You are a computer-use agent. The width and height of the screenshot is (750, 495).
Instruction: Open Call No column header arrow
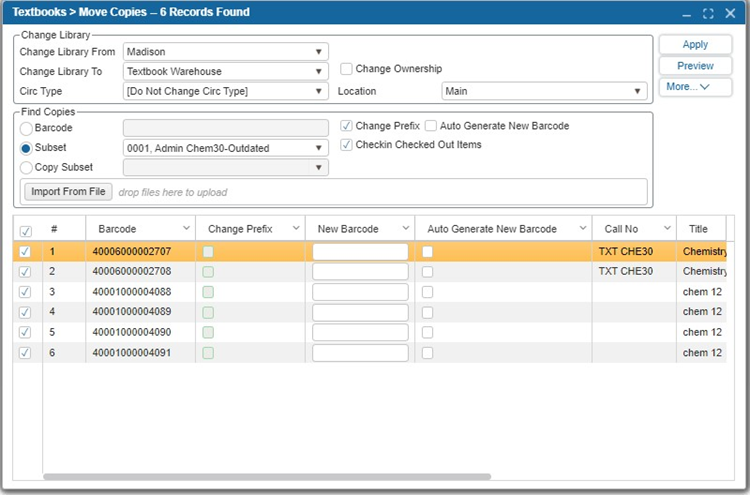pyautogui.click(x=667, y=228)
